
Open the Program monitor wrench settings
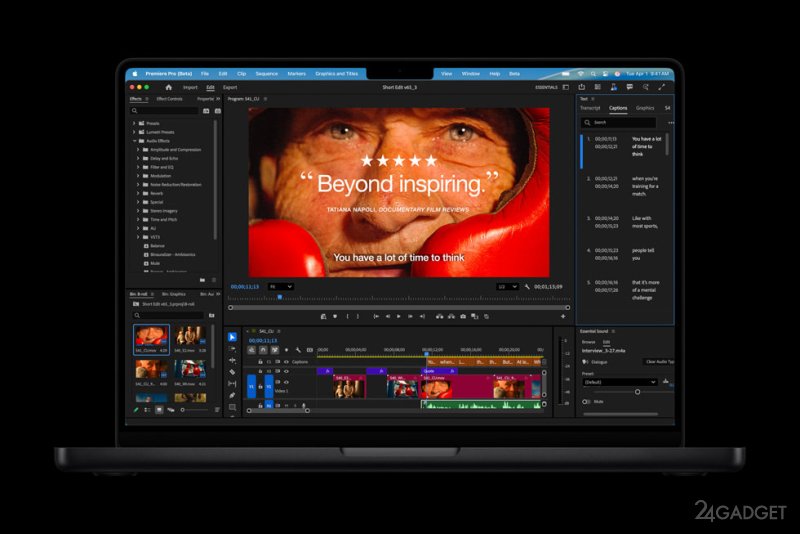tap(527, 286)
